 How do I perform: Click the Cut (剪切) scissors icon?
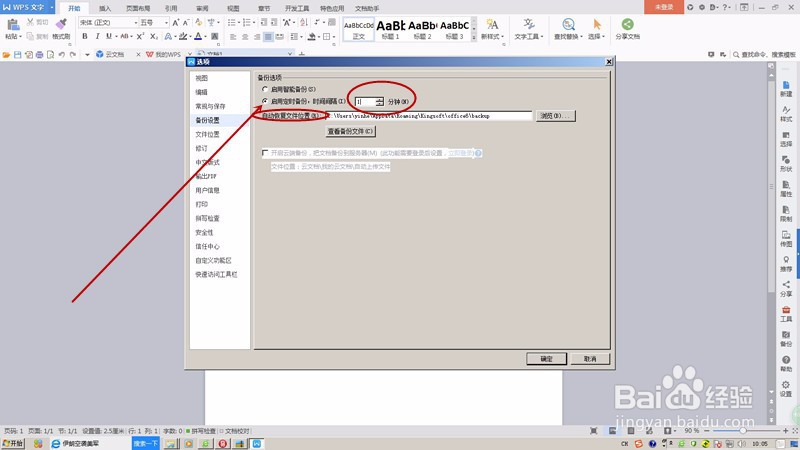[x=30, y=22]
